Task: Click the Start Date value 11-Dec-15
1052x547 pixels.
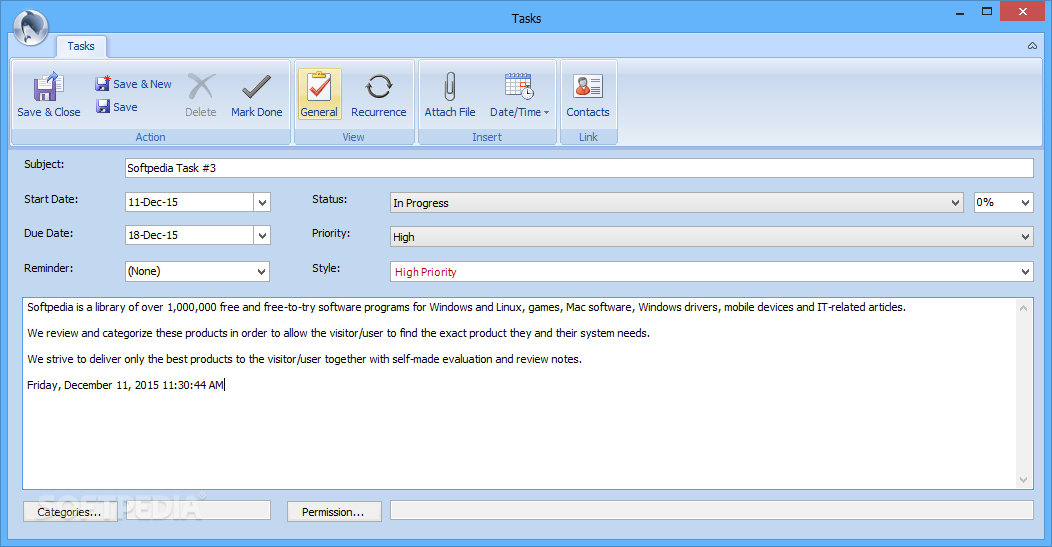Action: click(x=153, y=202)
